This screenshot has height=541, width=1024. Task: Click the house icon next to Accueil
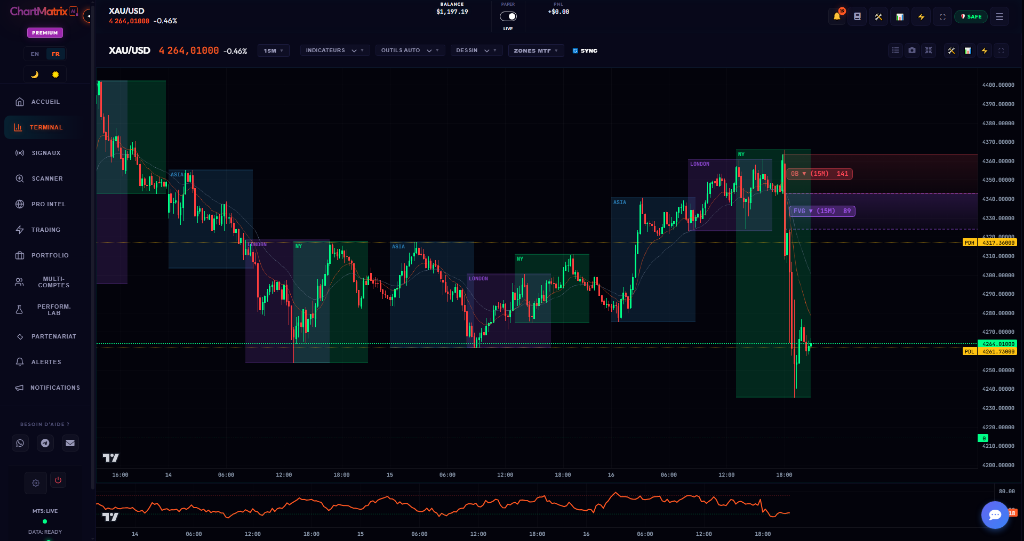[20, 102]
